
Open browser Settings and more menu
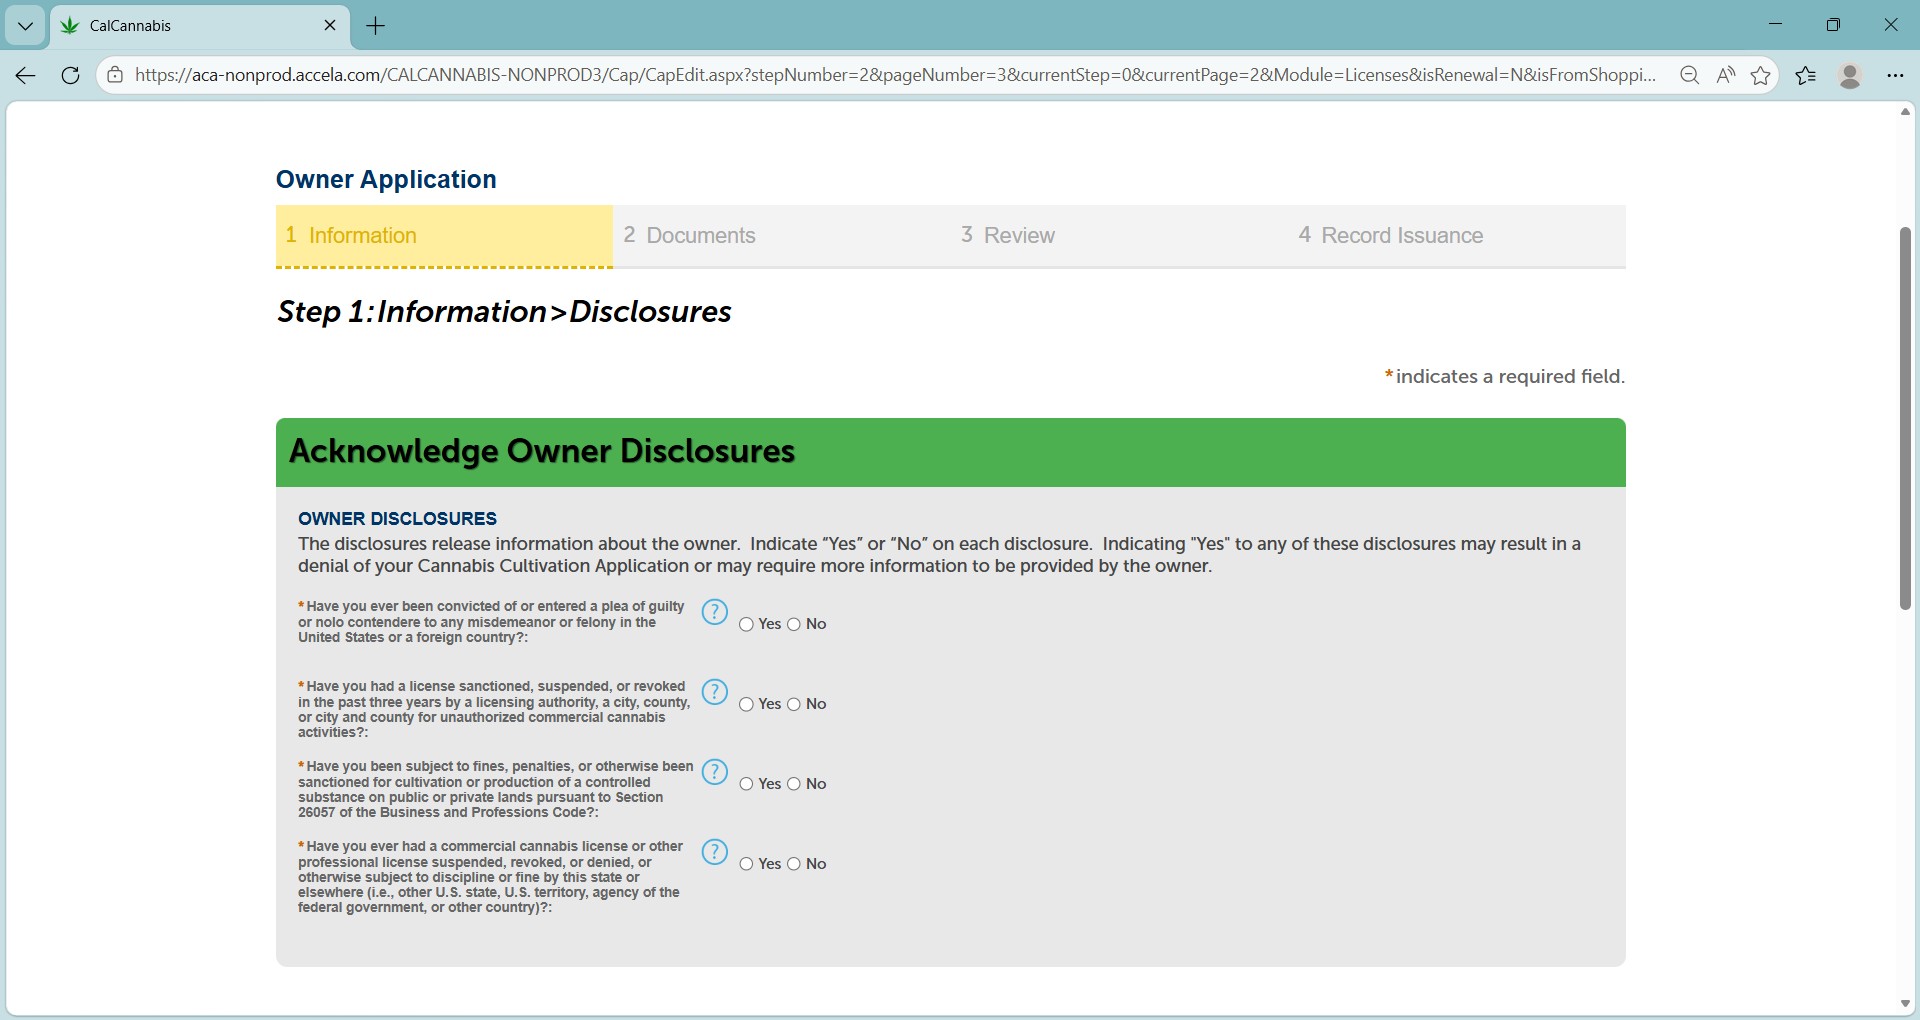point(1895,75)
